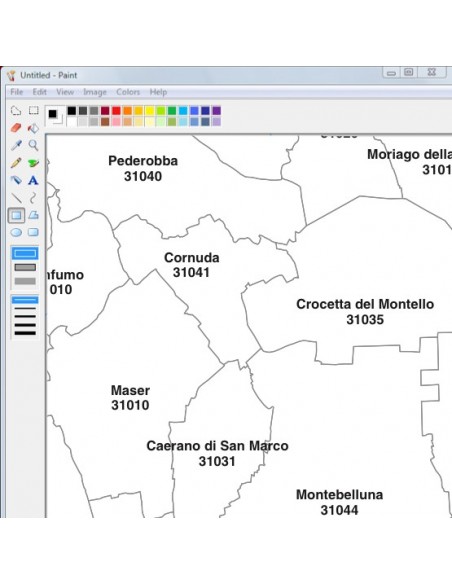Screen dimensions: 452x584
Task: Click the 'Untitled - Paint' title bar text
Action: coord(49,75)
